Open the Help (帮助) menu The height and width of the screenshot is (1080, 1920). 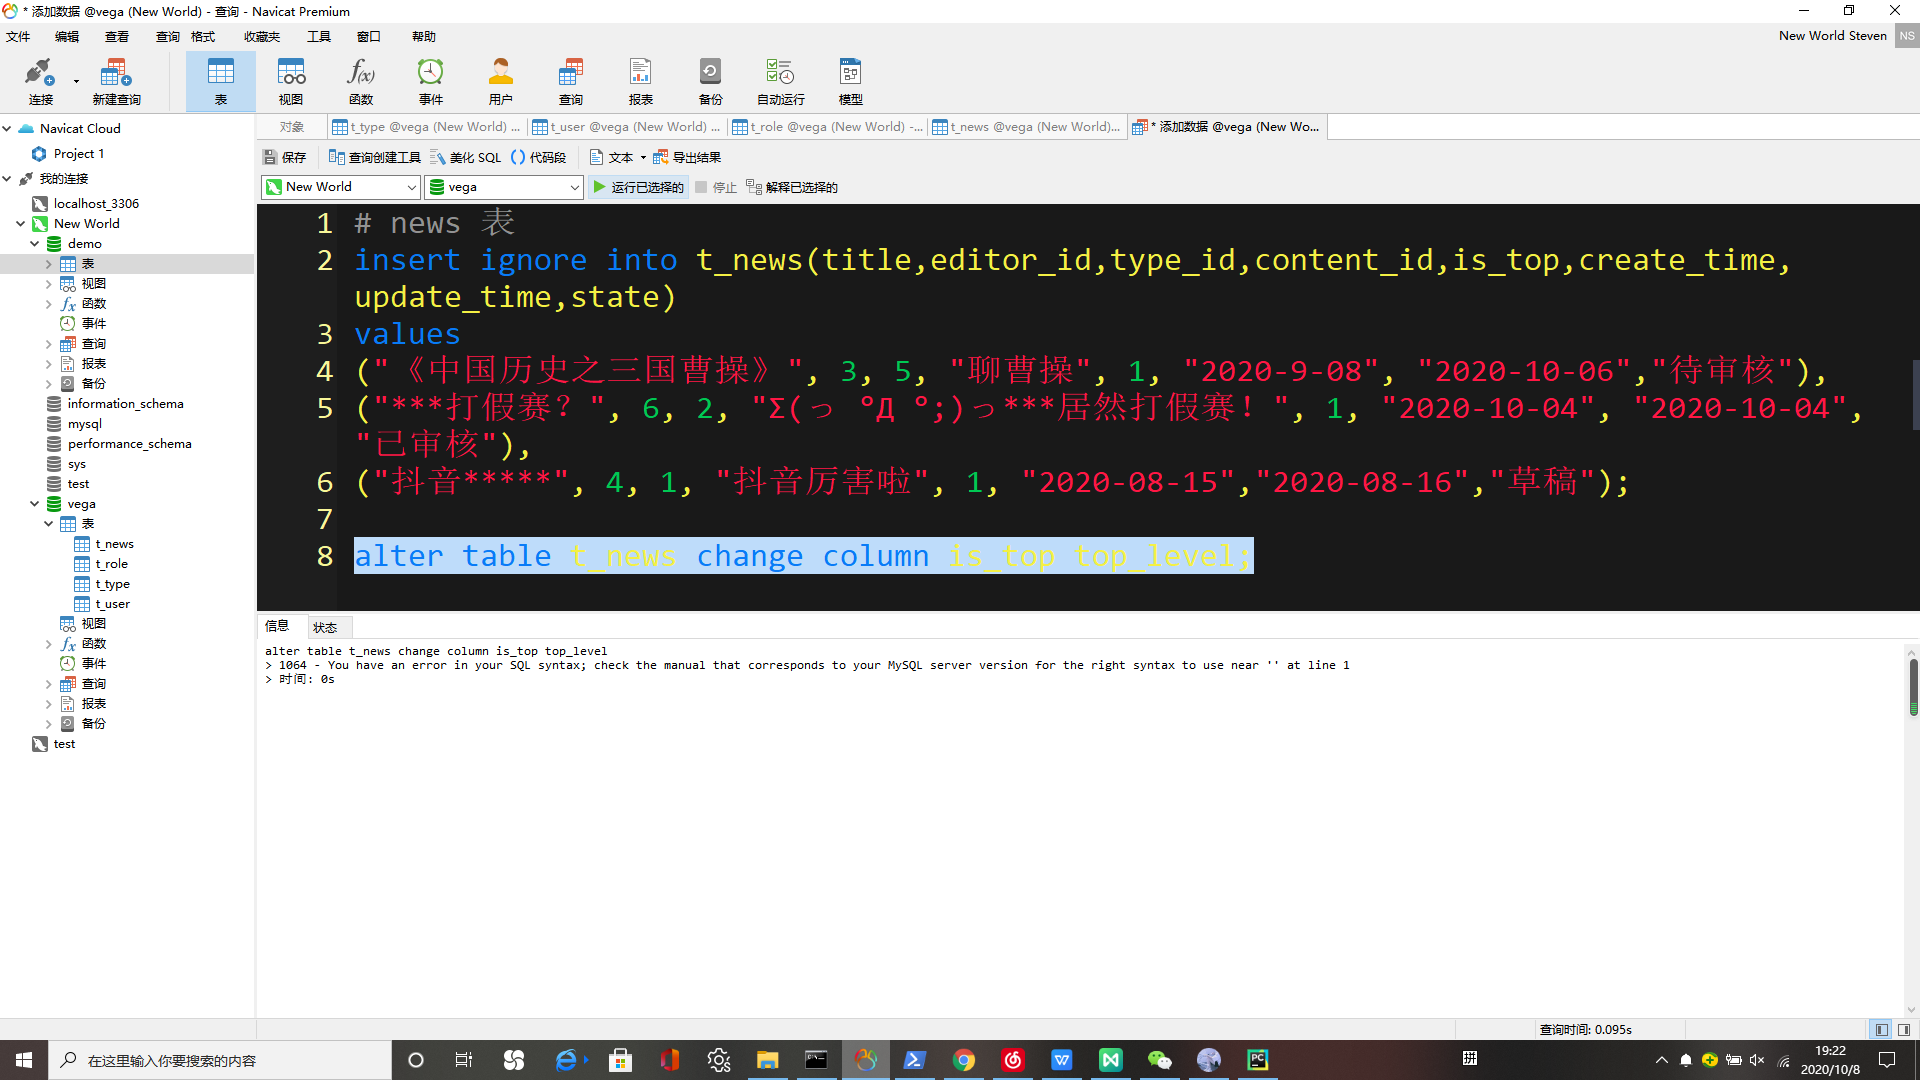[x=424, y=36]
